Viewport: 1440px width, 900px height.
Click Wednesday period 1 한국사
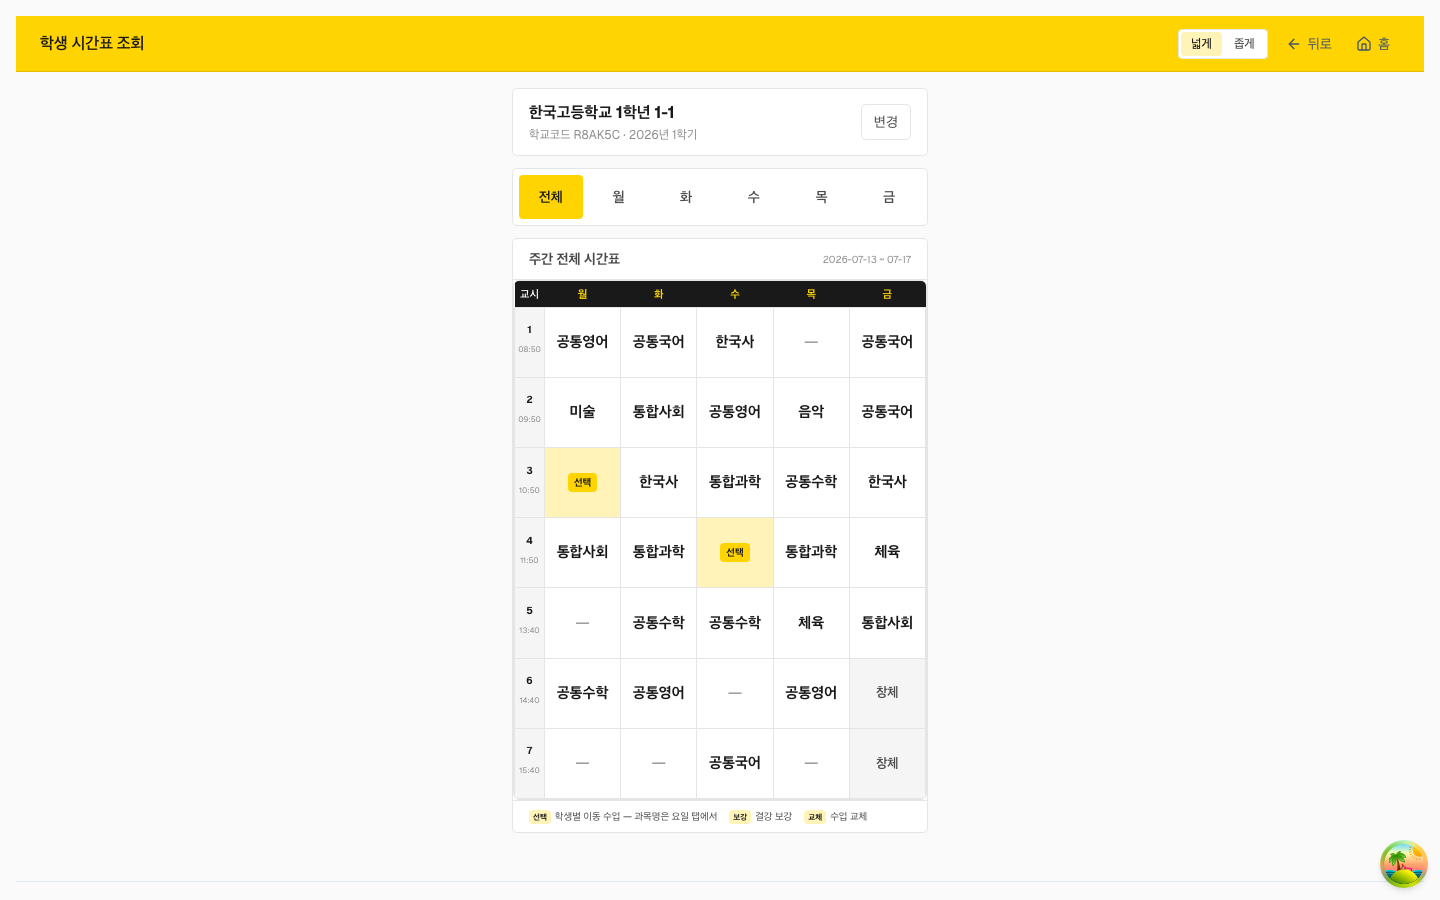pyautogui.click(x=735, y=342)
